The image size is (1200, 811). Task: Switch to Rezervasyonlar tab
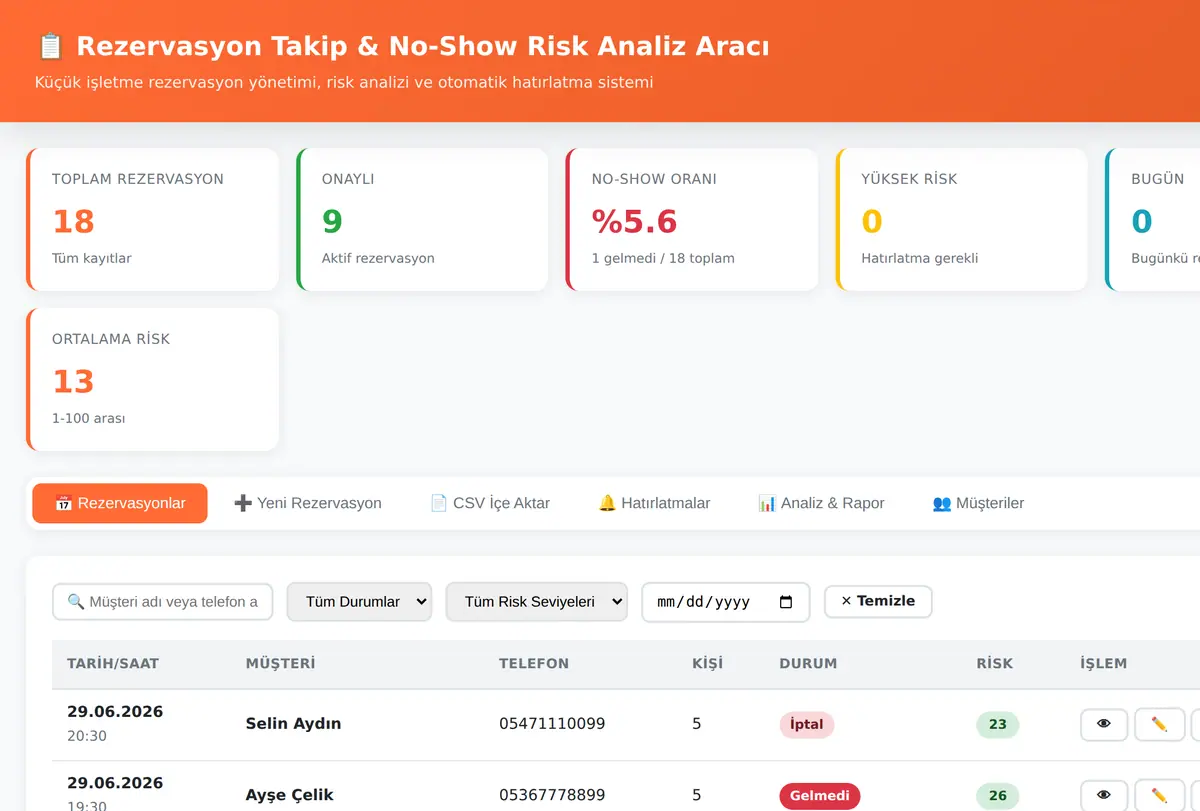tap(120, 503)
